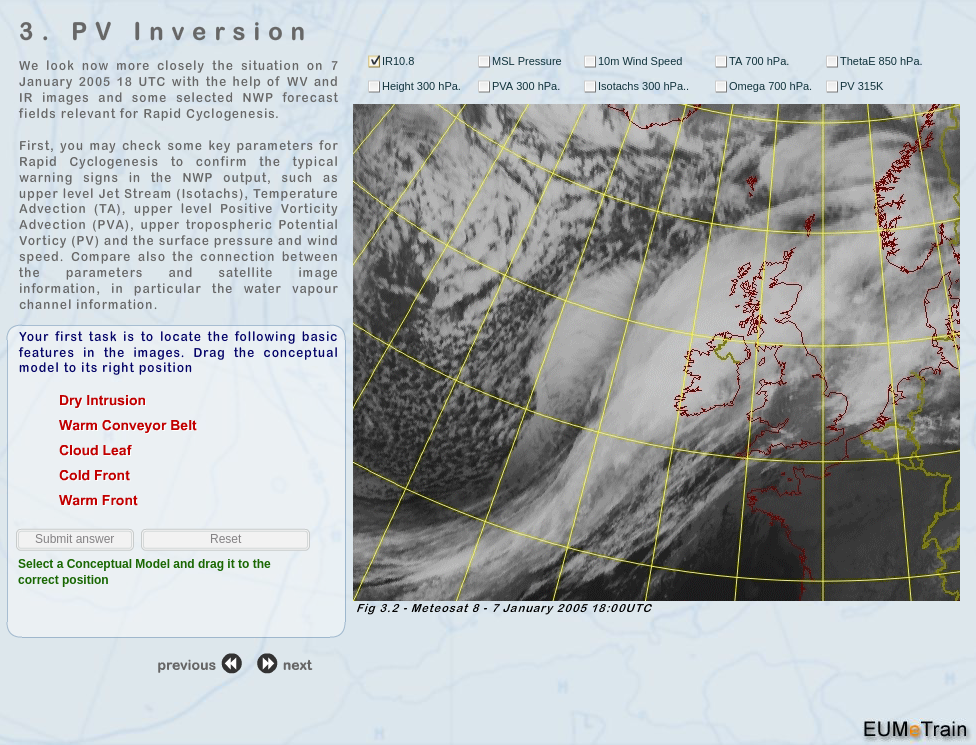This screenshot has width=976, height=745.
Task: Click the previous double-arrow icon
Action: coord(232,664)
